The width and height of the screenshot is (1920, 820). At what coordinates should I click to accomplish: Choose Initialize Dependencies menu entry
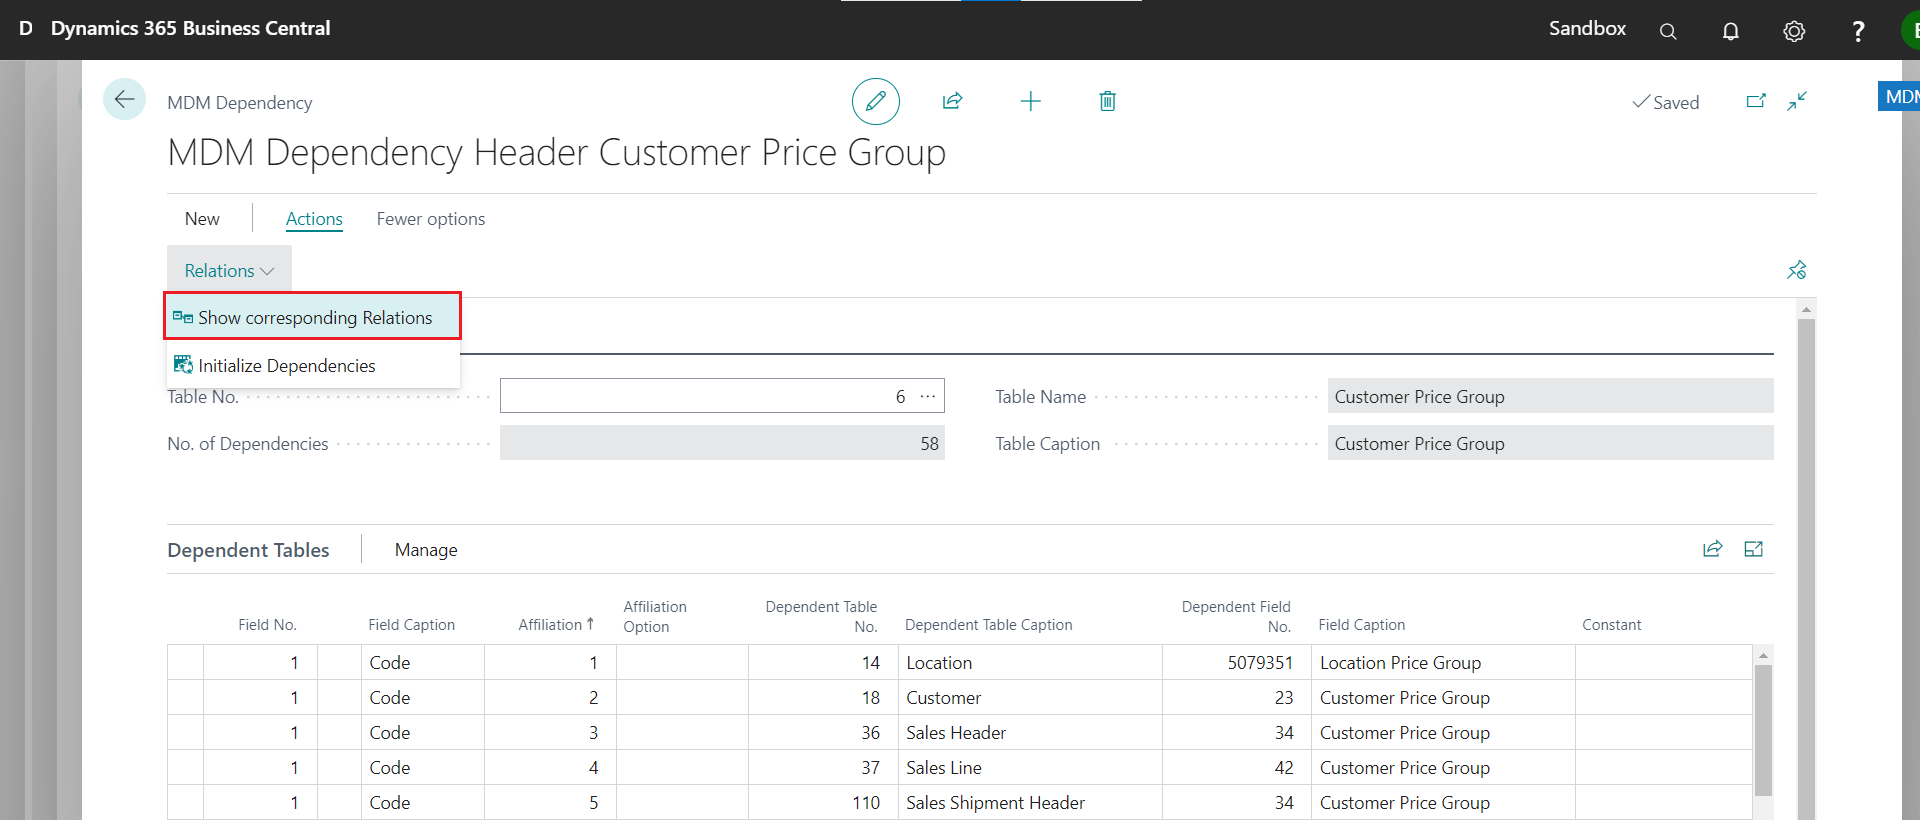tap(312, 365)
